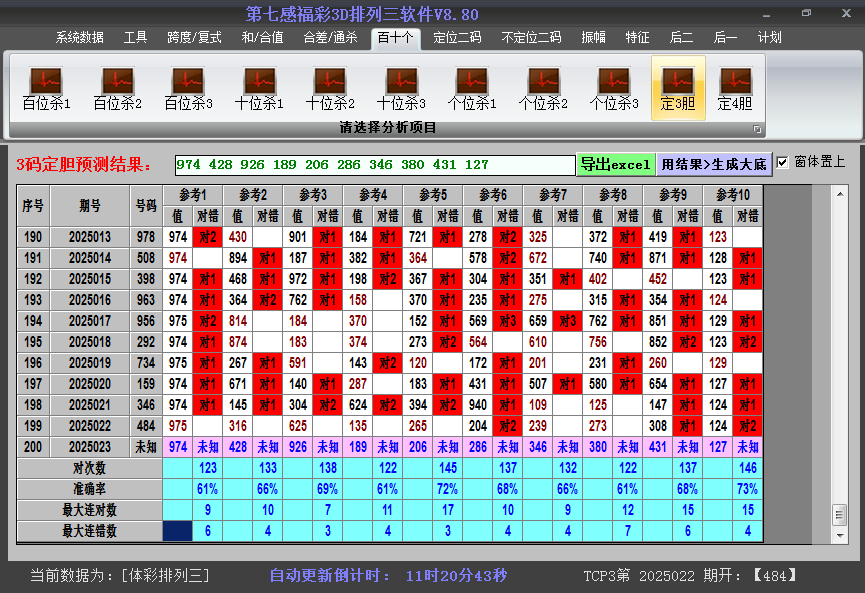The height and width of the screenshot is (593, 865).
Task: Switch to the 跨度/复式 tab
Action: point(194,38)
